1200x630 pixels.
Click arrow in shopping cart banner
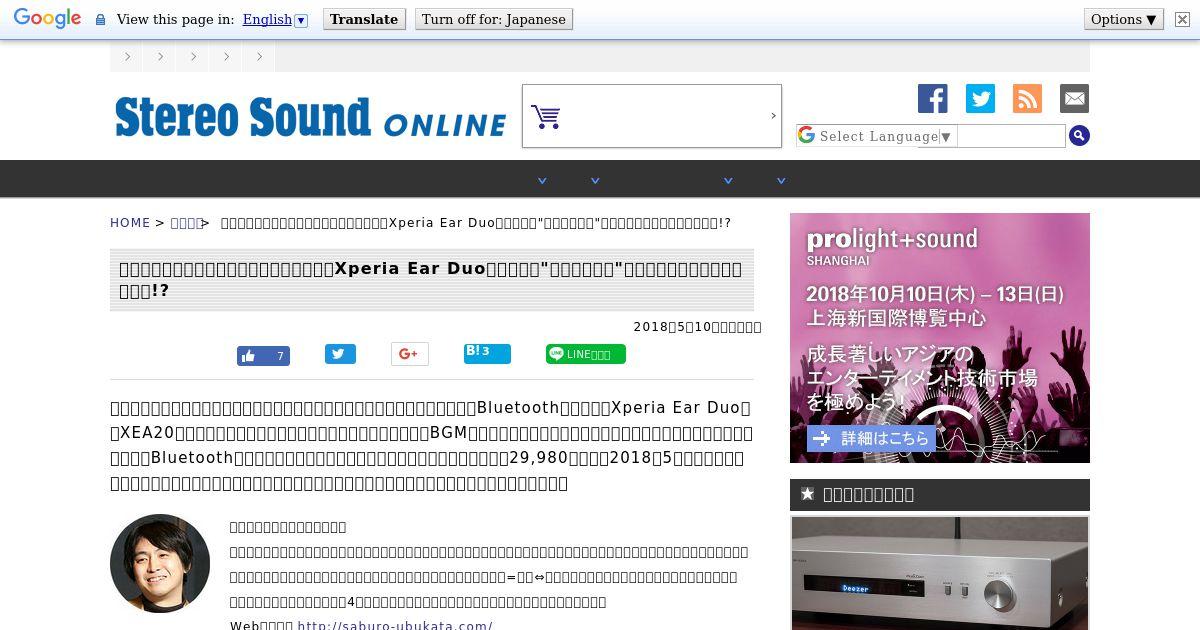[x=773, y=116]
